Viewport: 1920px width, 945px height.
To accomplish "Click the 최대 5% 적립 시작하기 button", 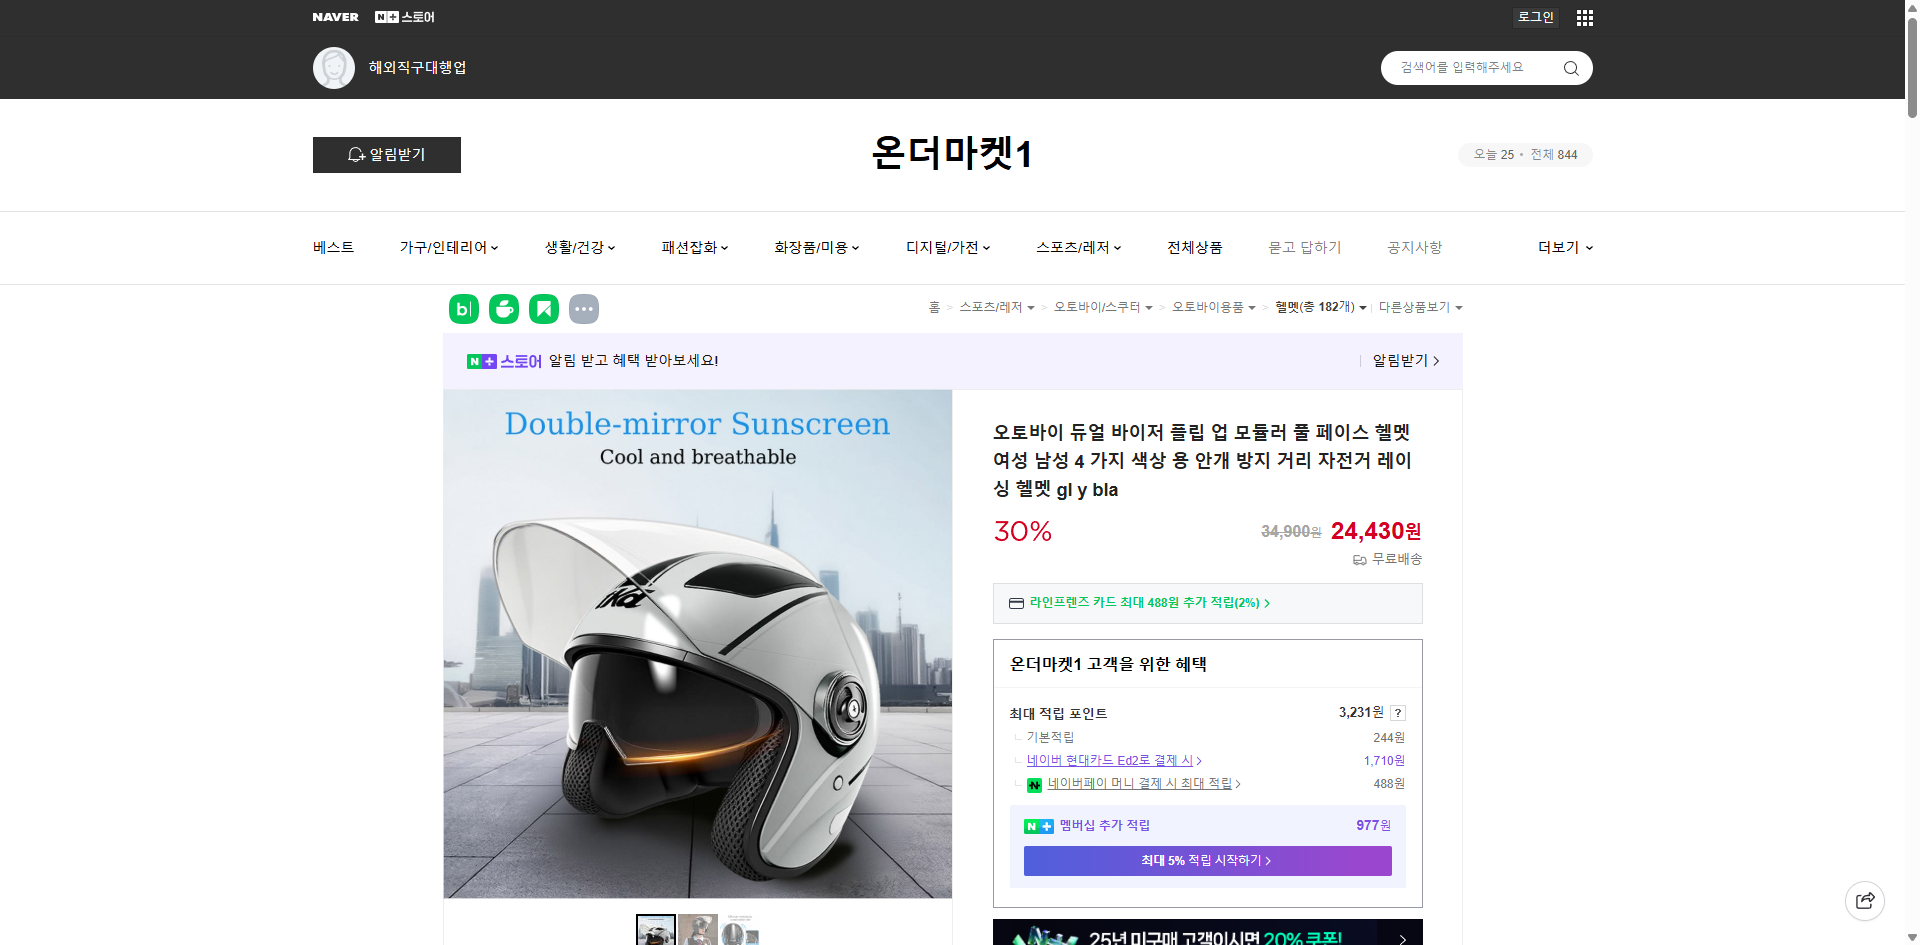I will (x=1206, y=860).
